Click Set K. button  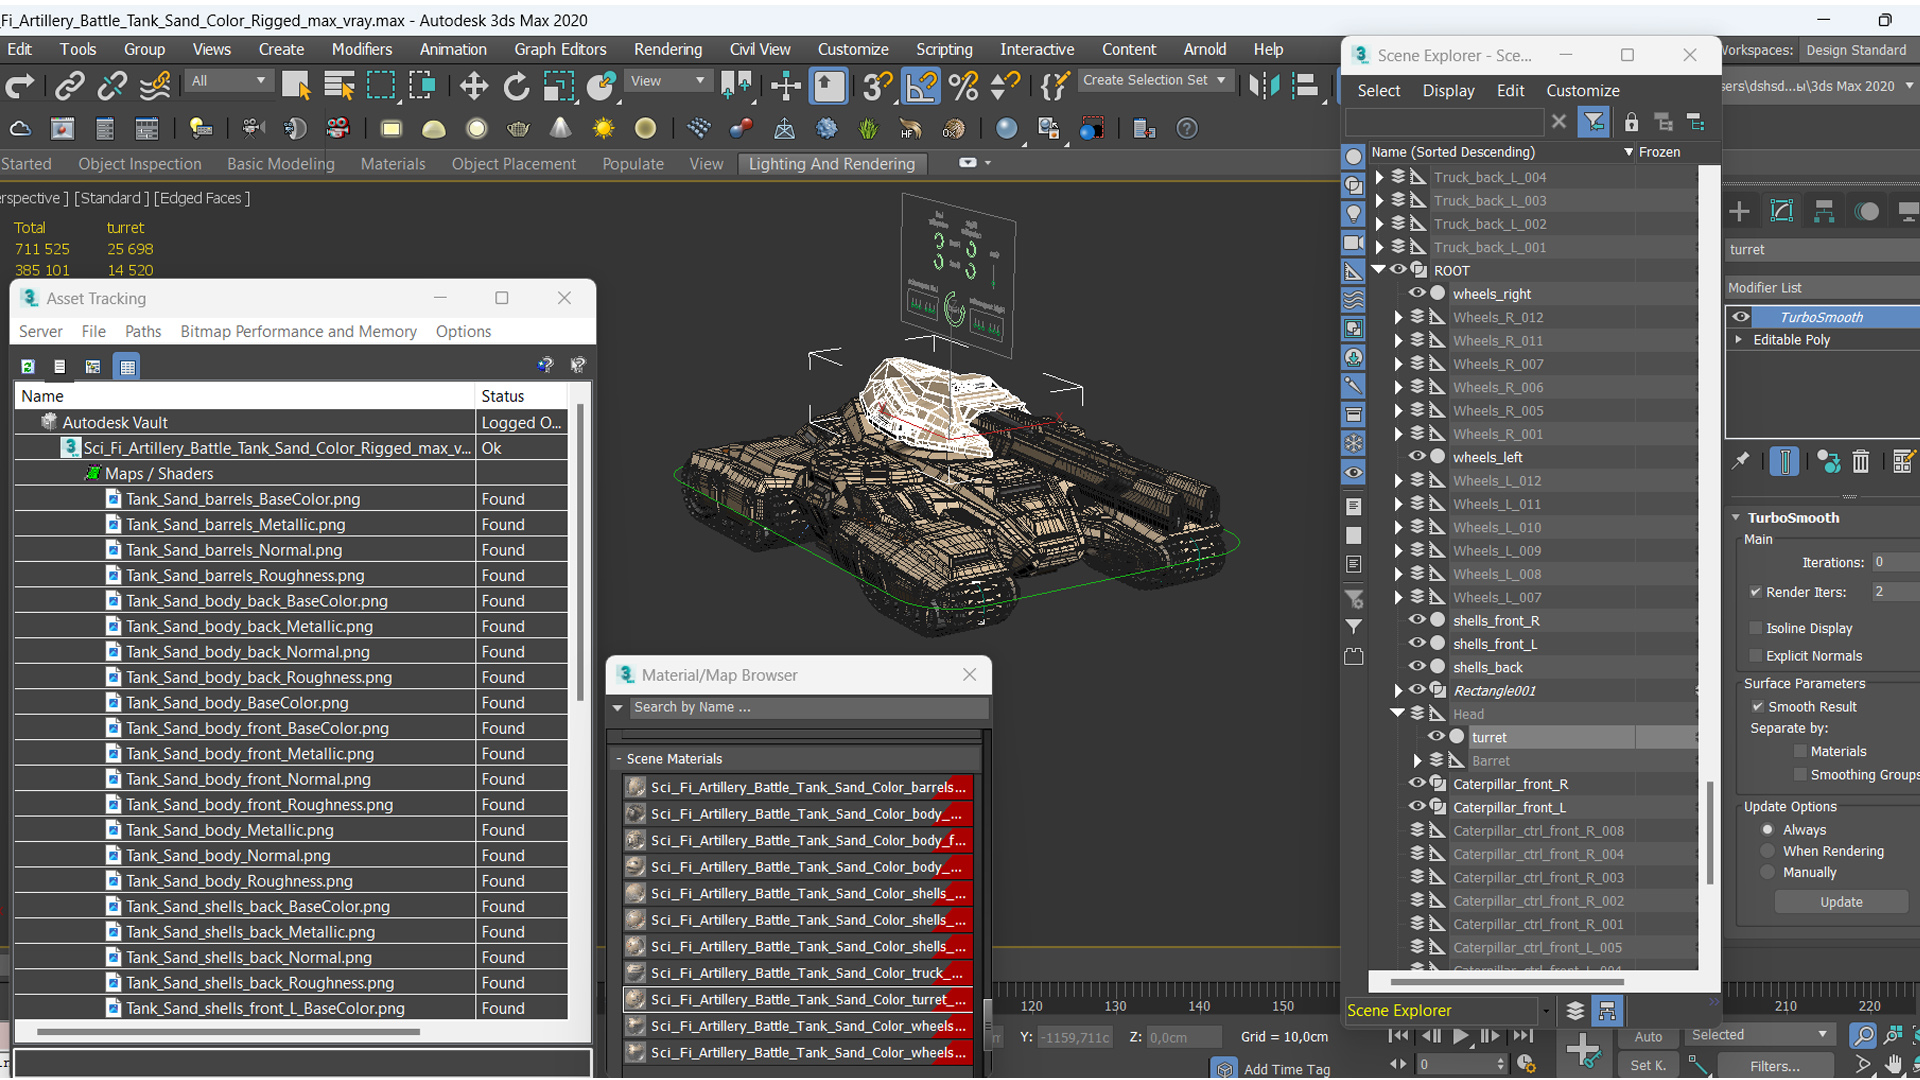[1648, 1066]
